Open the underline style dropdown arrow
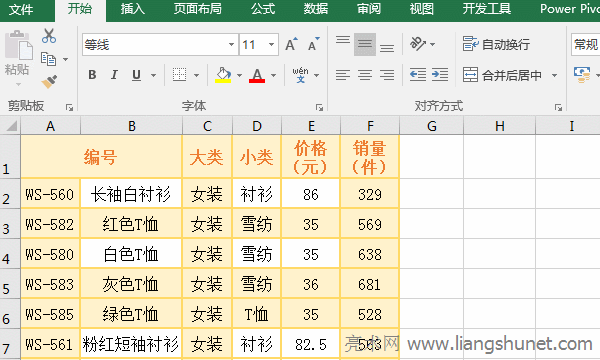The width and height of the screenshot is (600, 360). tap(153, 75)
